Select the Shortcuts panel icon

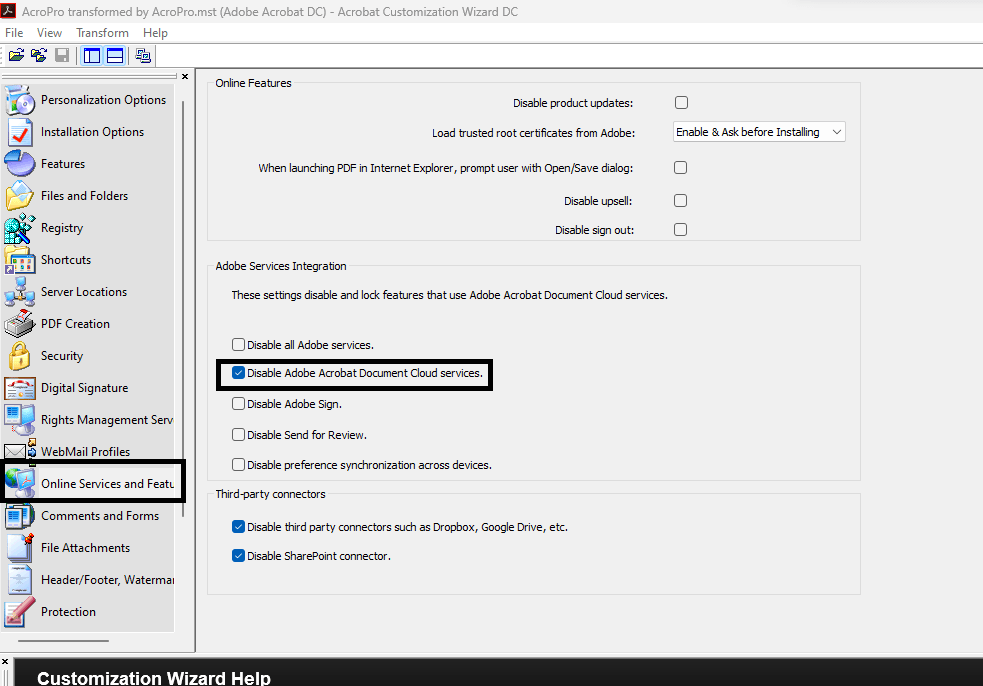(66, 259)
